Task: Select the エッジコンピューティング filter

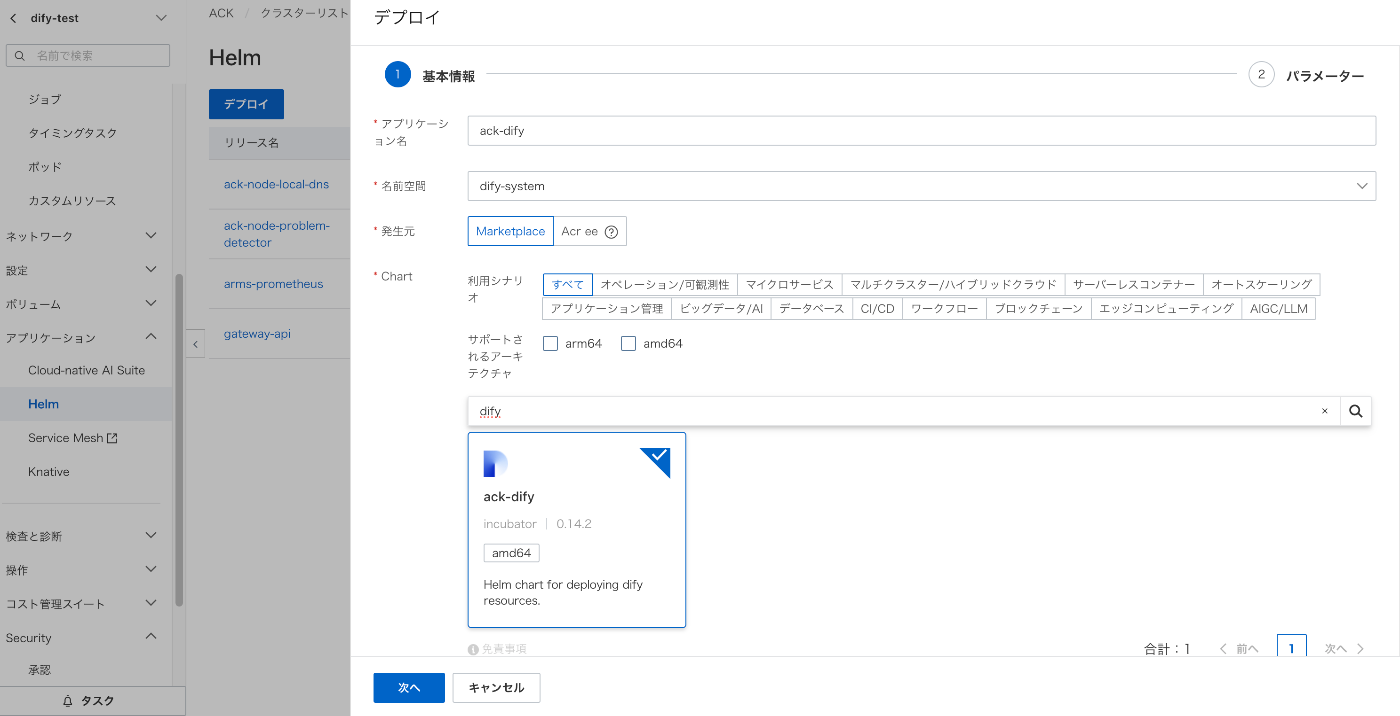Action: point(1167,309)
